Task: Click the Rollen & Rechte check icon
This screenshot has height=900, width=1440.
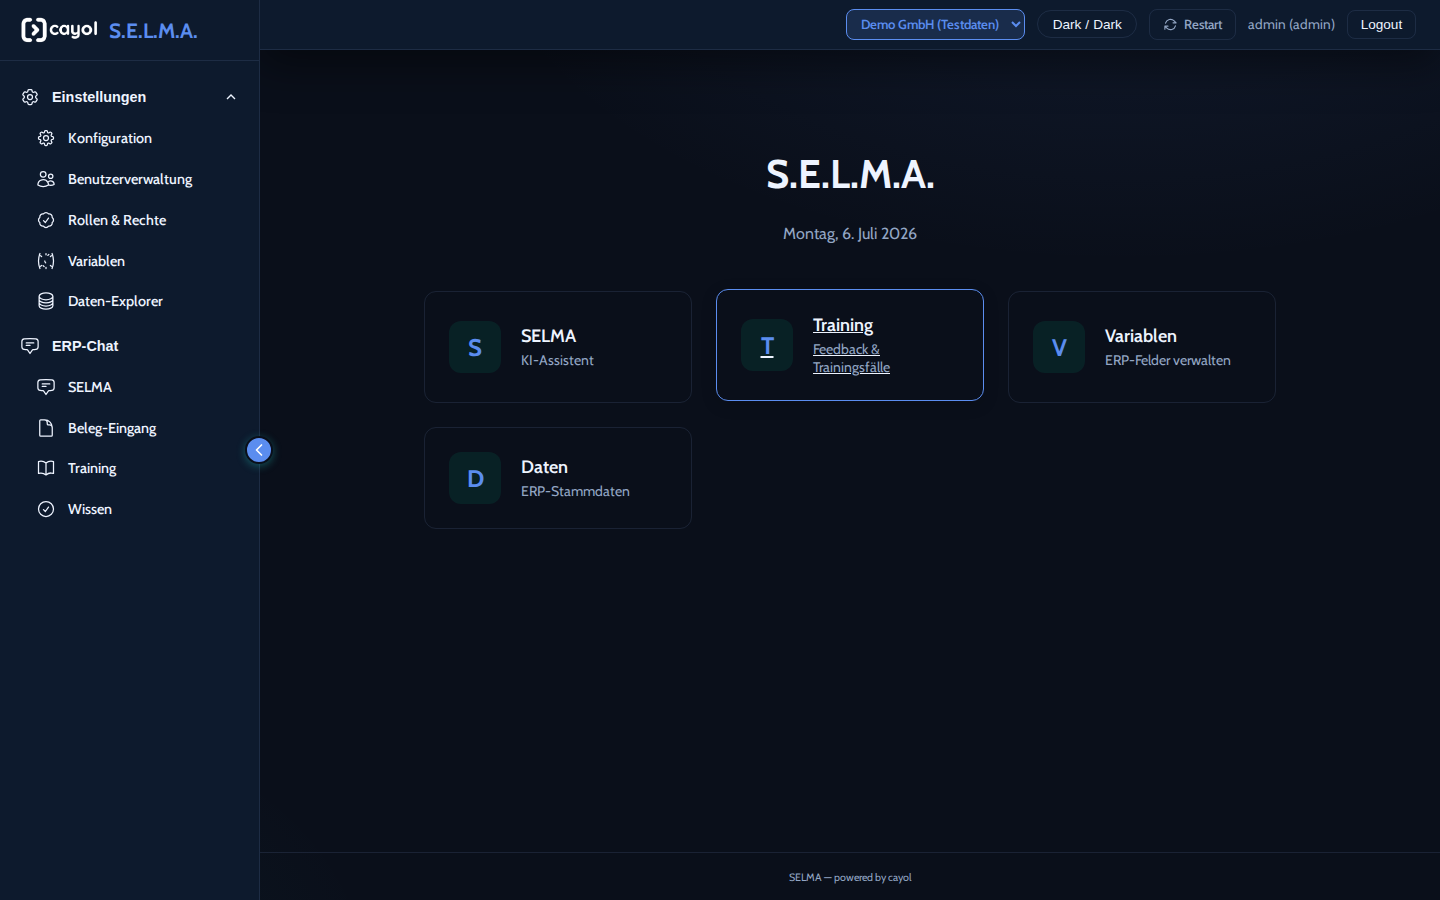Action: pos(46,220)
